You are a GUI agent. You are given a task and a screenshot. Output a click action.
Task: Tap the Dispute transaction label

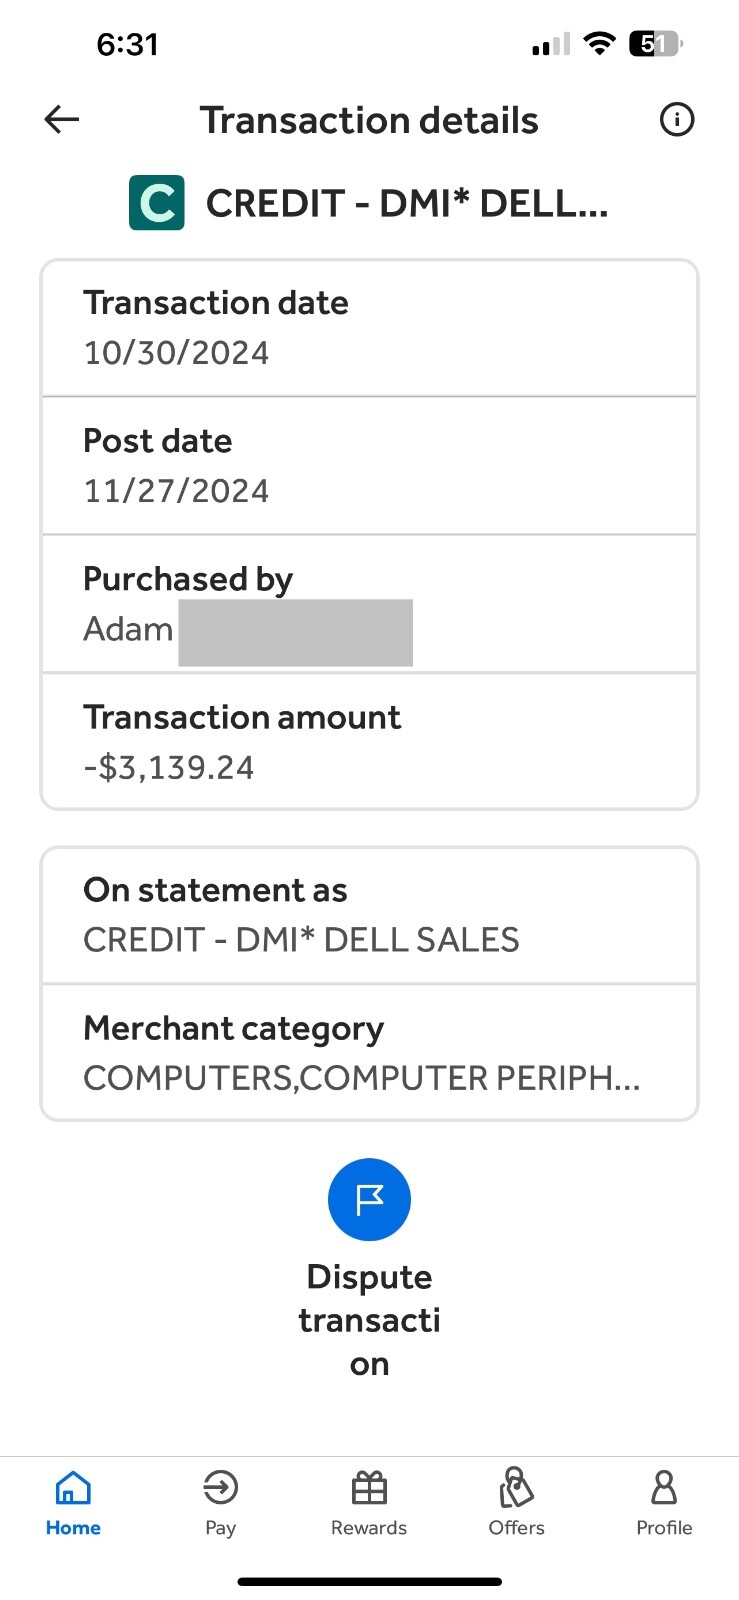coord(369,1320)
